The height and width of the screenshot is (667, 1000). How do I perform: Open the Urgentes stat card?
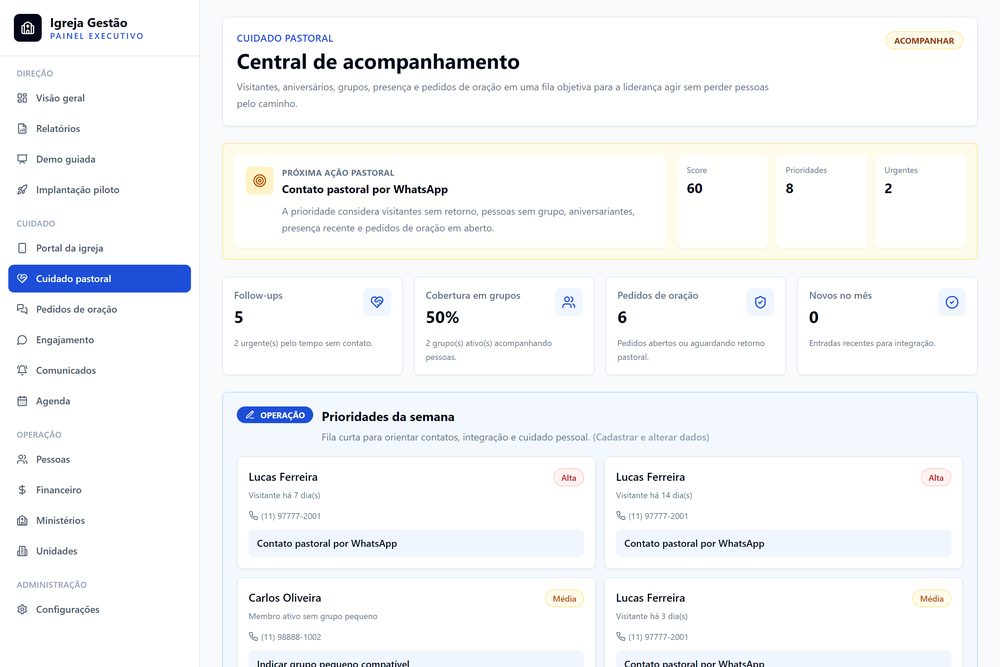click(920, 202)
